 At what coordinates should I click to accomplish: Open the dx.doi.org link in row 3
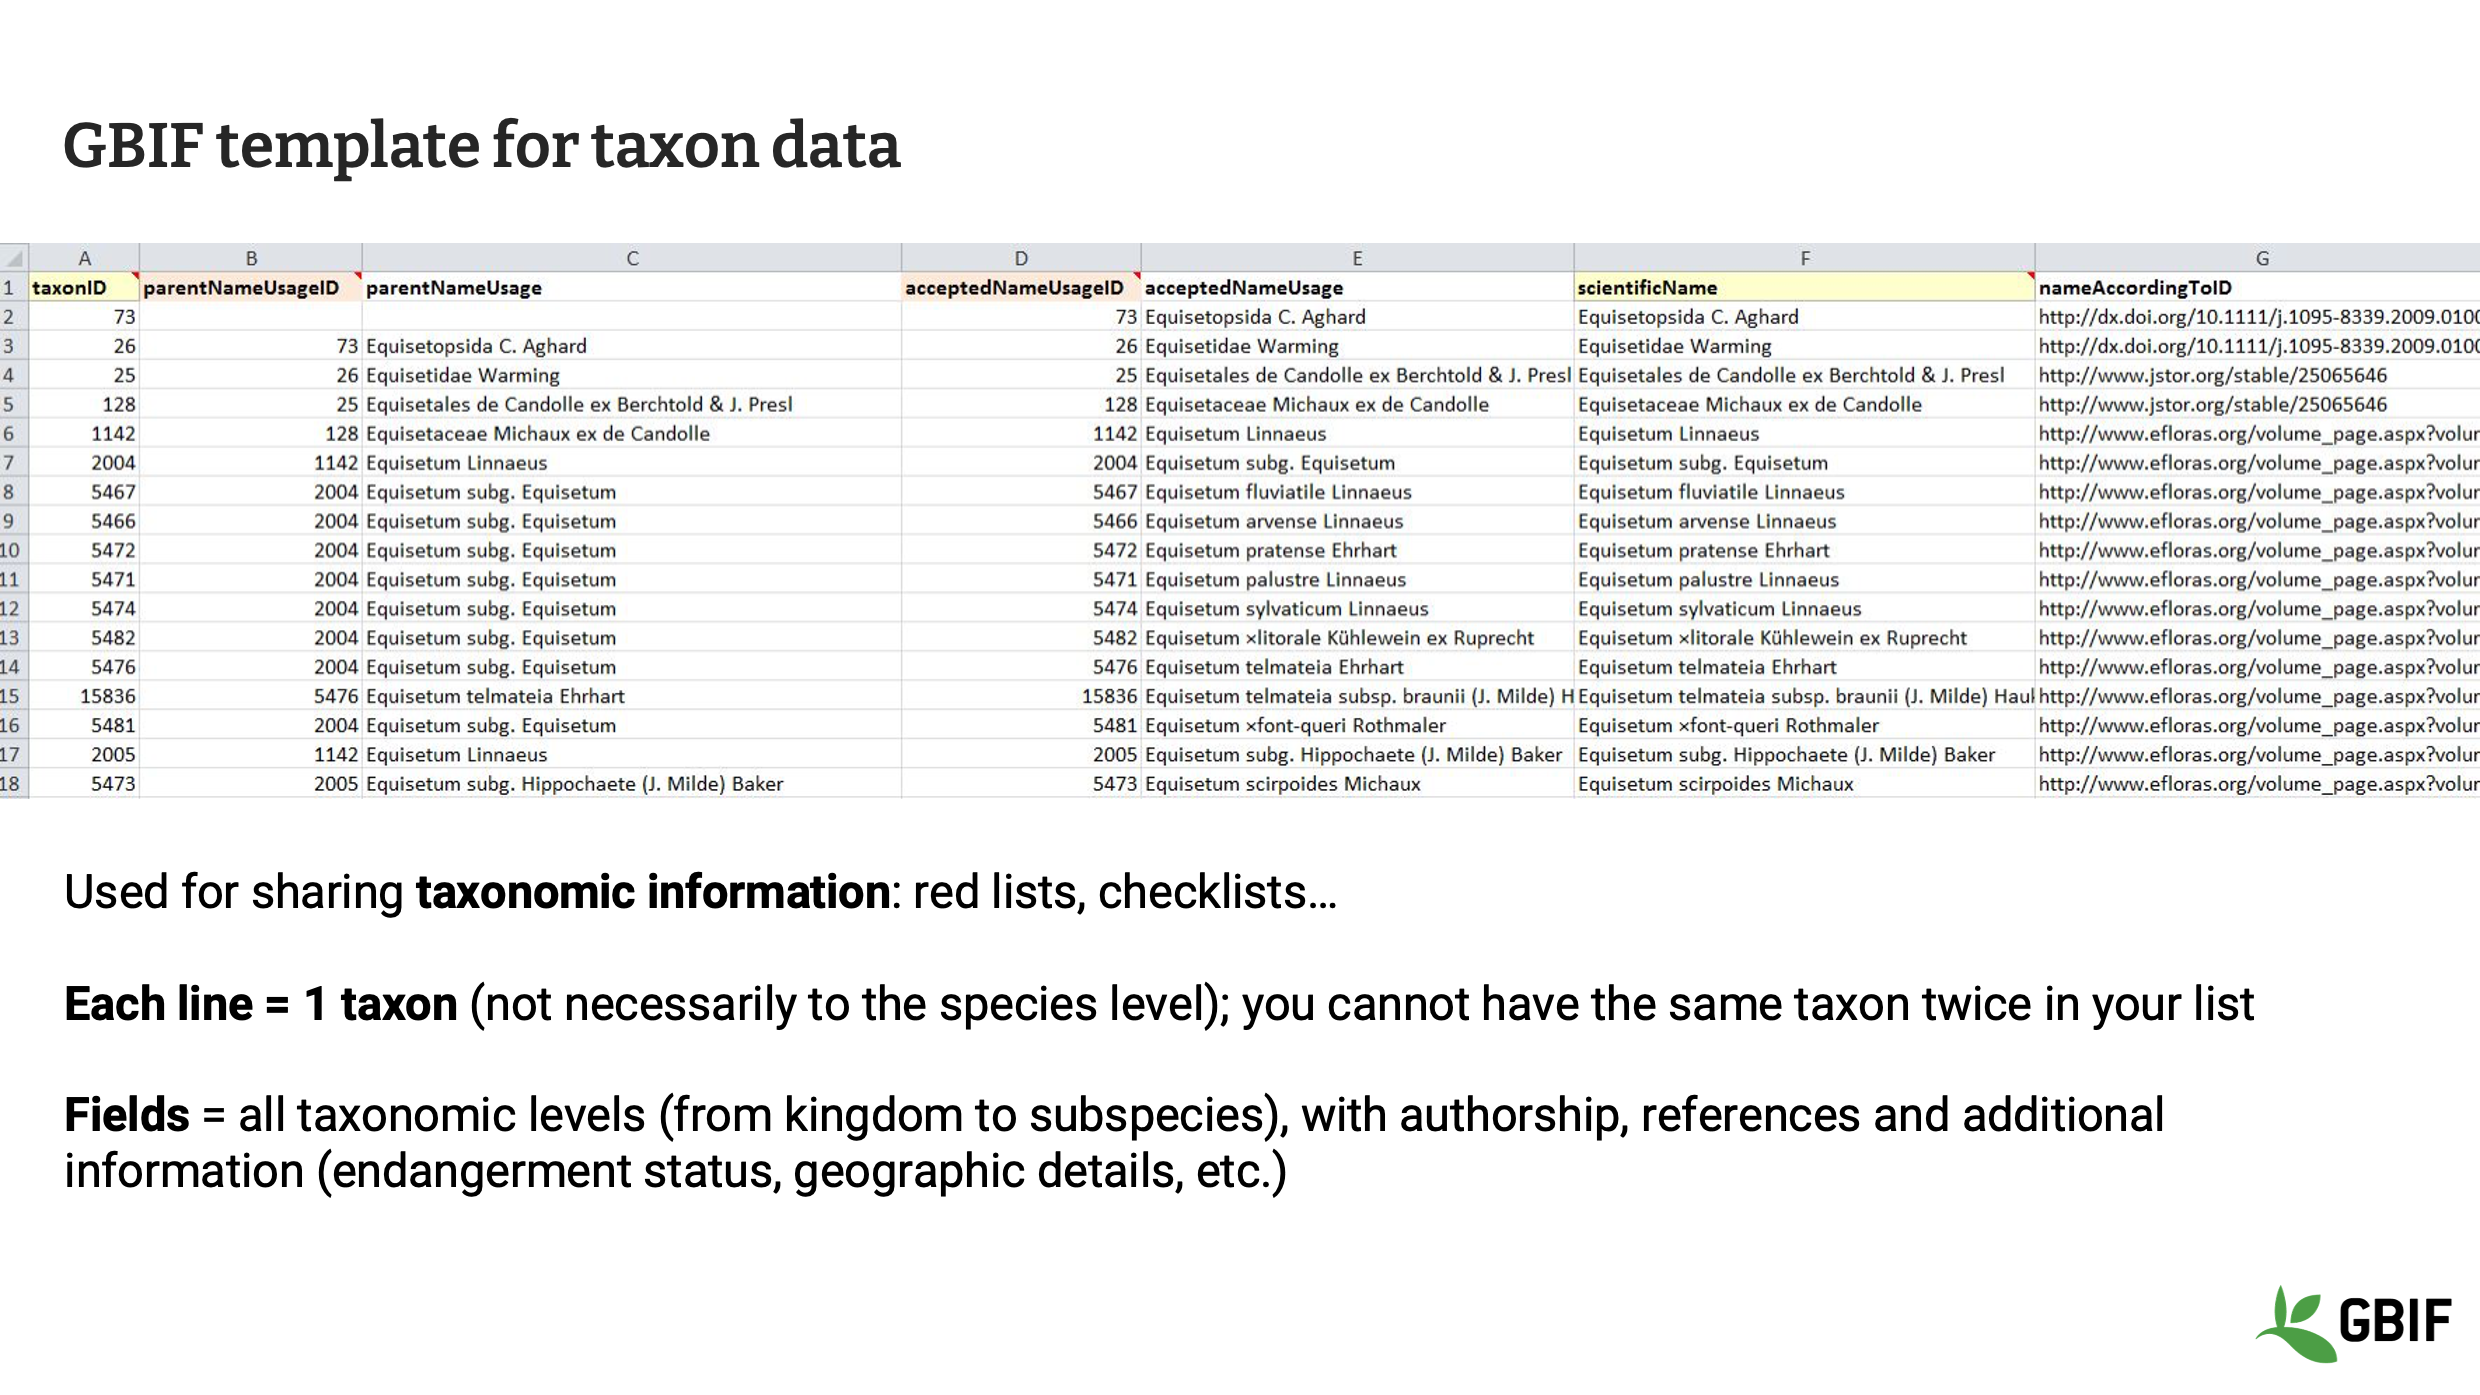[2258, 346]
